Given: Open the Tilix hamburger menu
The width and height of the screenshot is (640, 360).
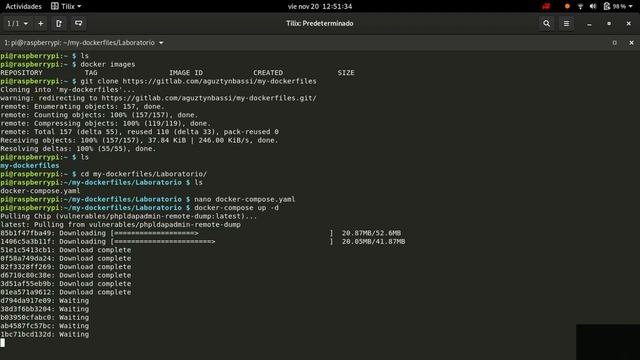Looking at the screenshot, I should coord(566,24).
